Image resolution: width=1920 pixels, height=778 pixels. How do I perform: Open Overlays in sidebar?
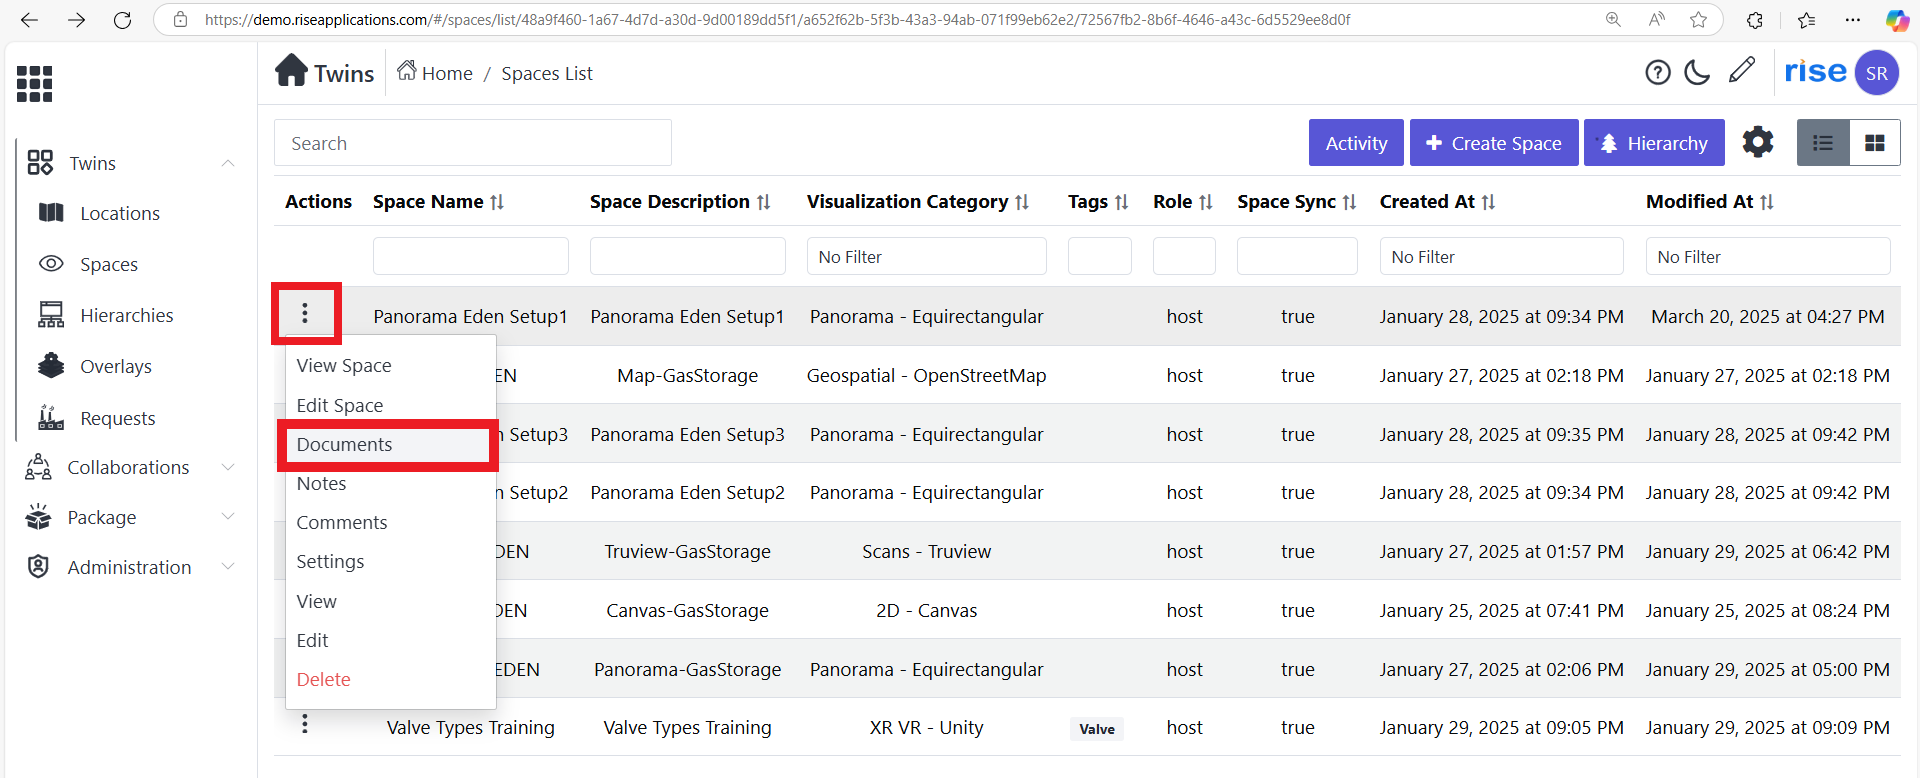(116, 366)
